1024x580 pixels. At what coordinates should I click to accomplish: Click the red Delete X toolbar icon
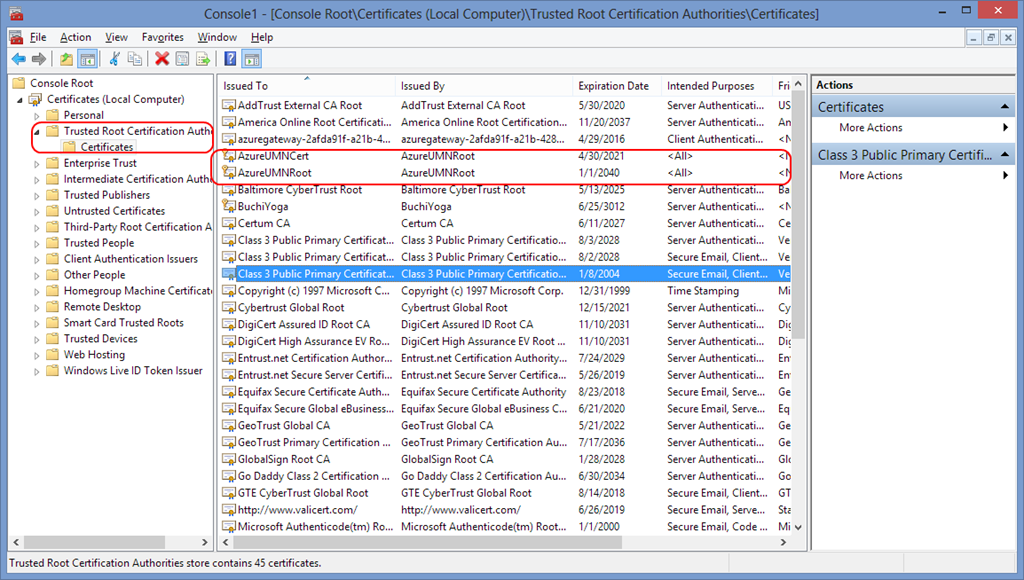[x=162, y=59]
